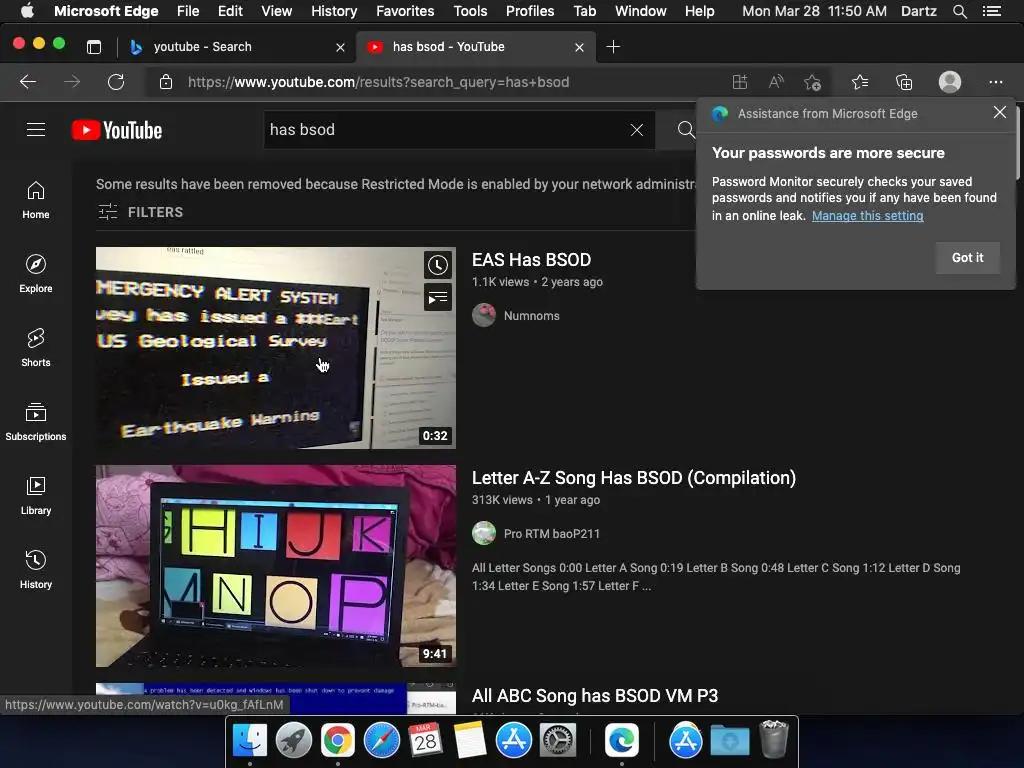Open the Tools menu

(x=470, y=11)
